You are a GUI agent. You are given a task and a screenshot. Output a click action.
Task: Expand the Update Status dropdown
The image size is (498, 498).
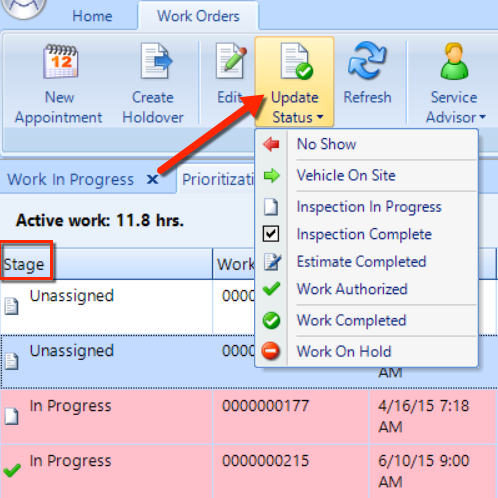(295, 82)
